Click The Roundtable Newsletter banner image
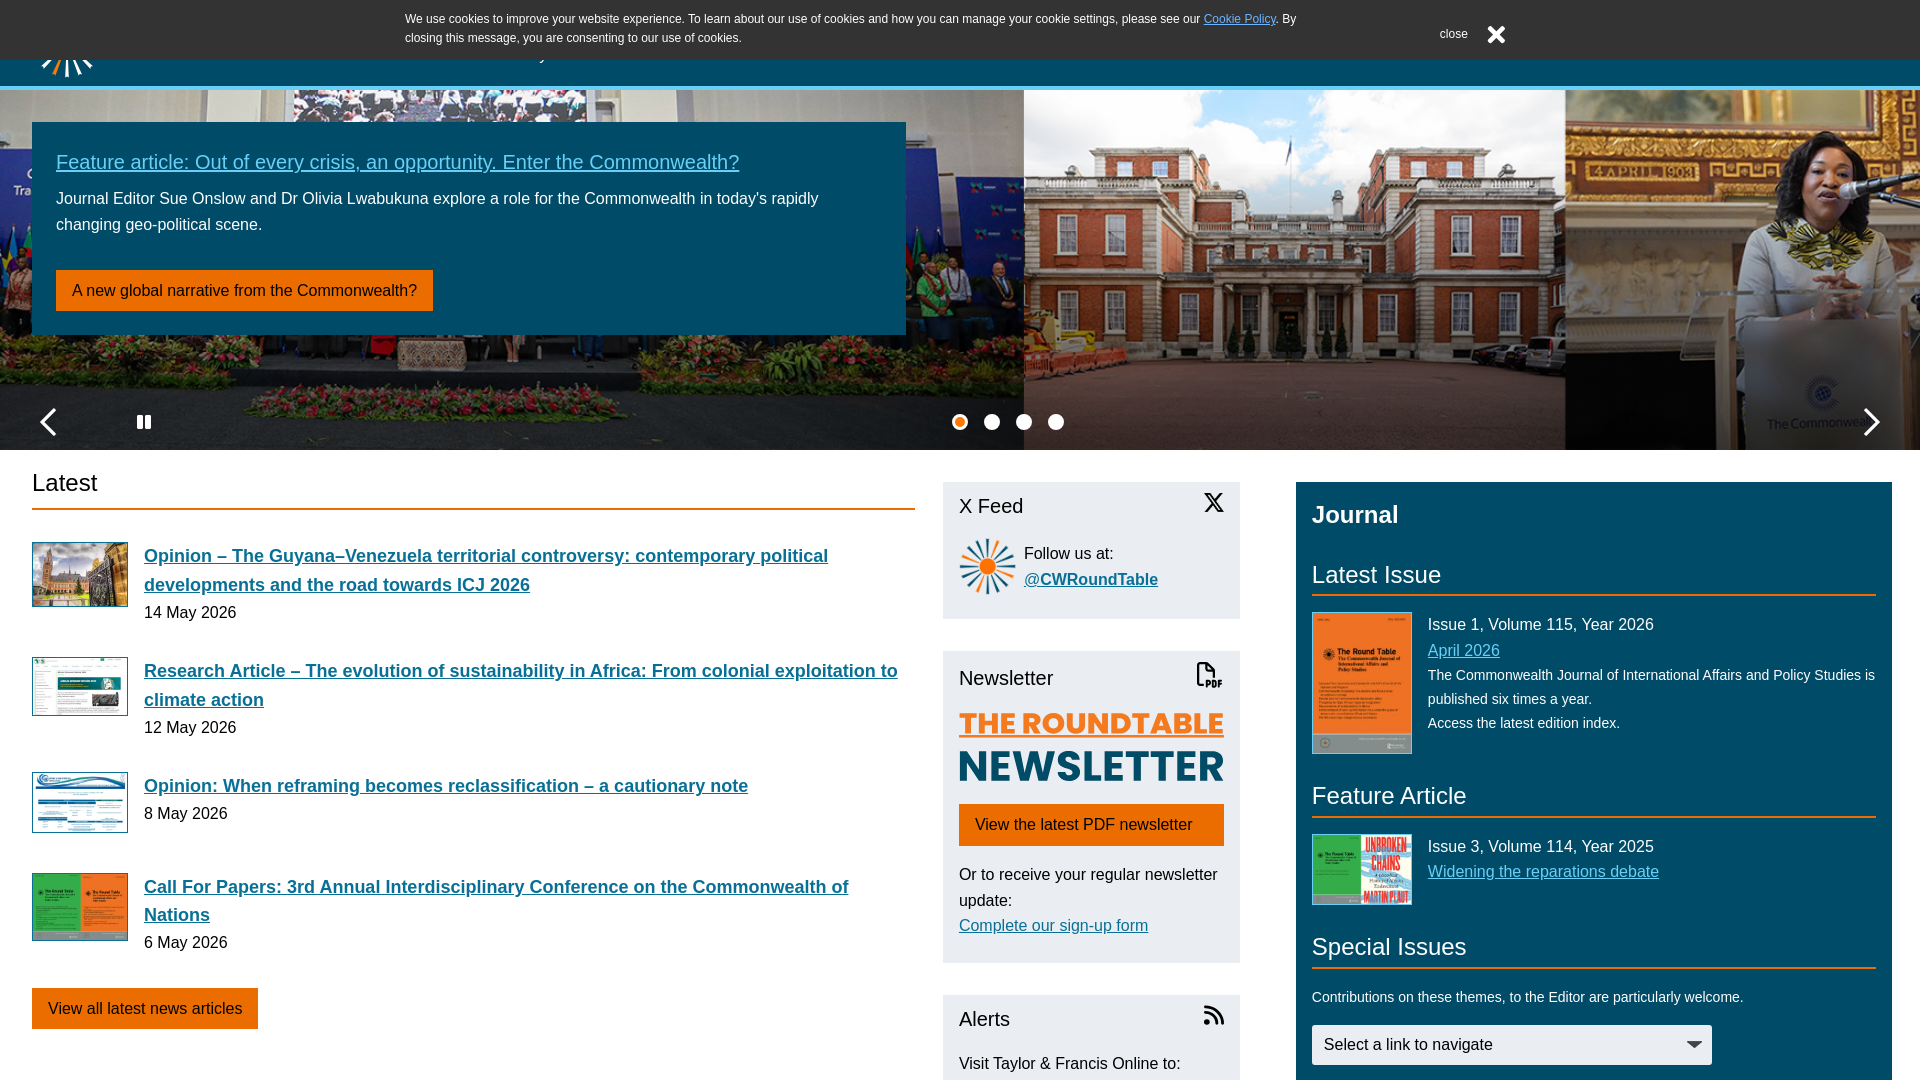 pos(1091,747)
